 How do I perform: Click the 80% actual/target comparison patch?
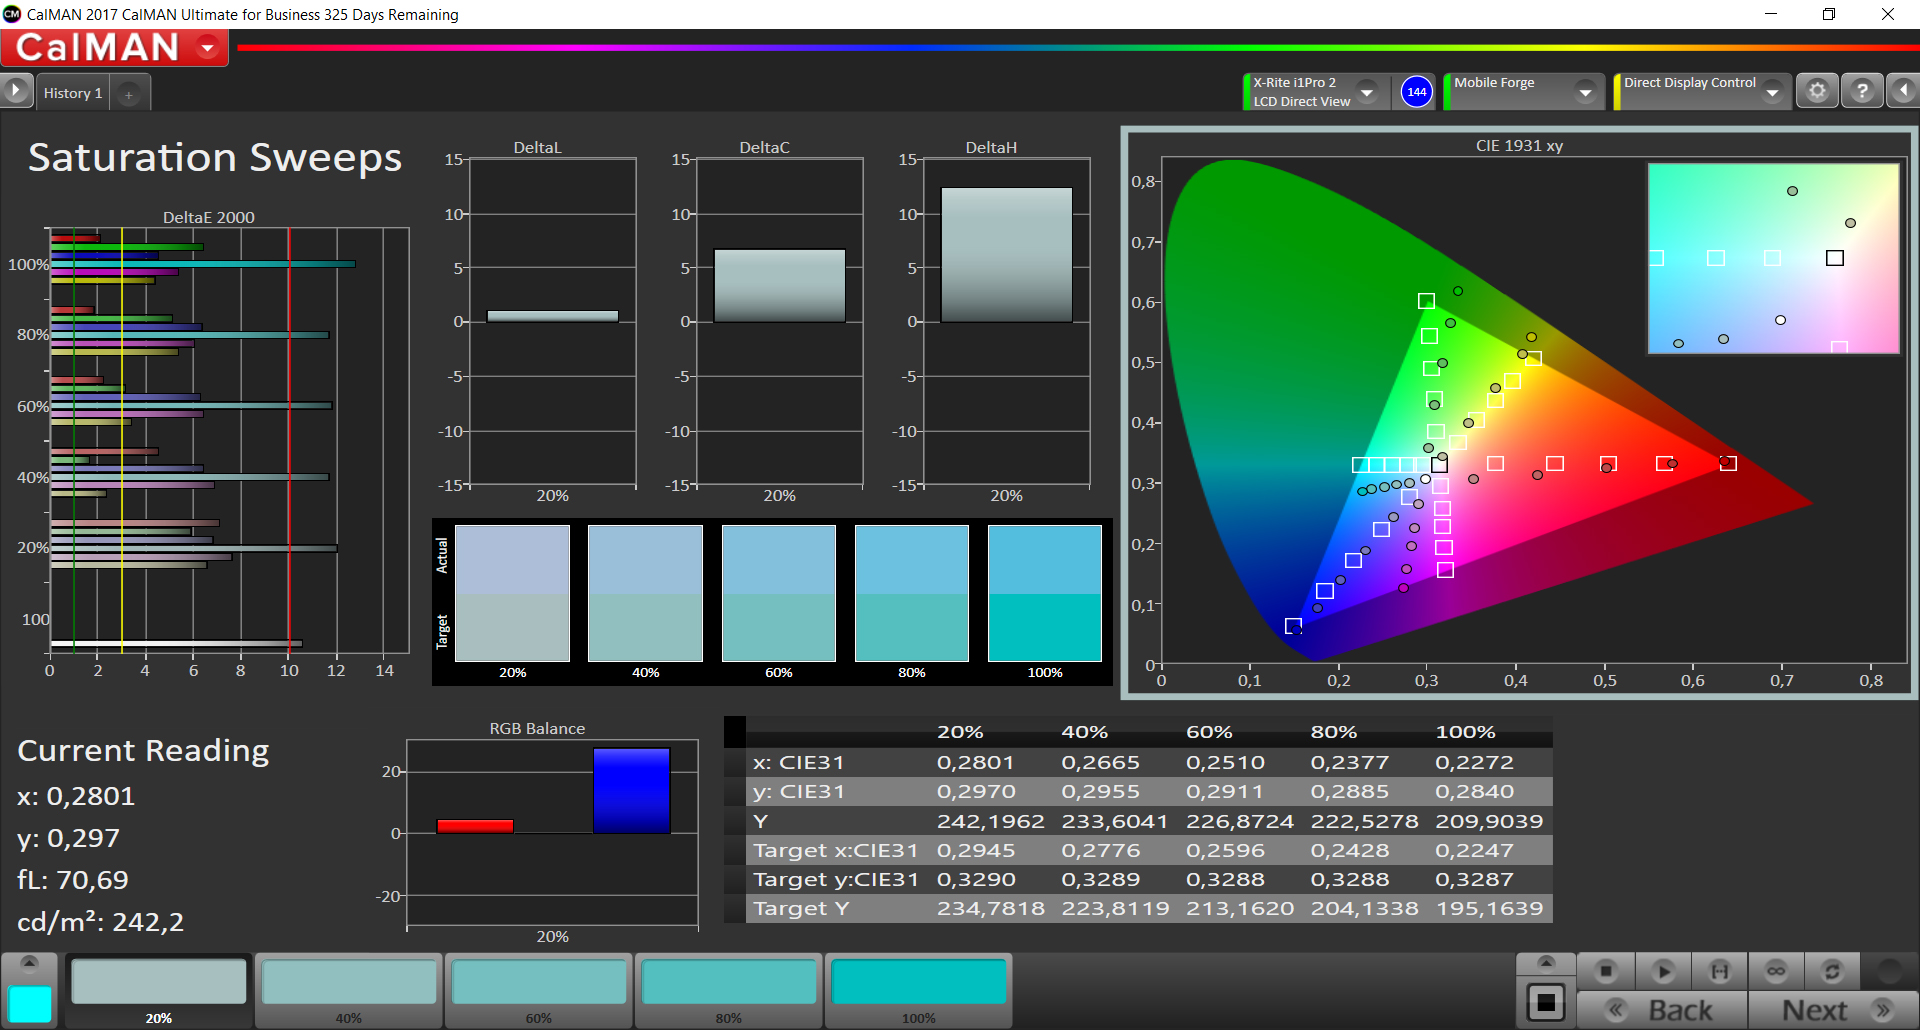pyautogui.click(x=912, y=593)
